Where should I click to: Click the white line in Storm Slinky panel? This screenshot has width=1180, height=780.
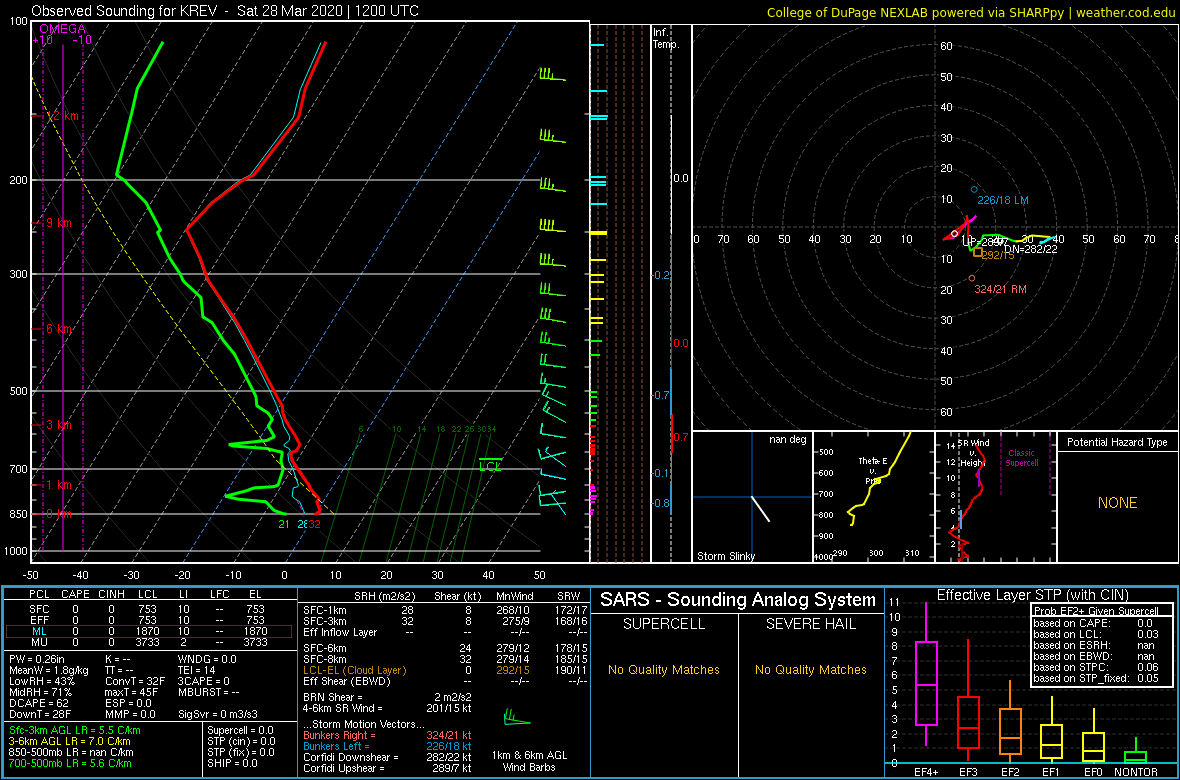pyautogui.click(x=761, y=509)
